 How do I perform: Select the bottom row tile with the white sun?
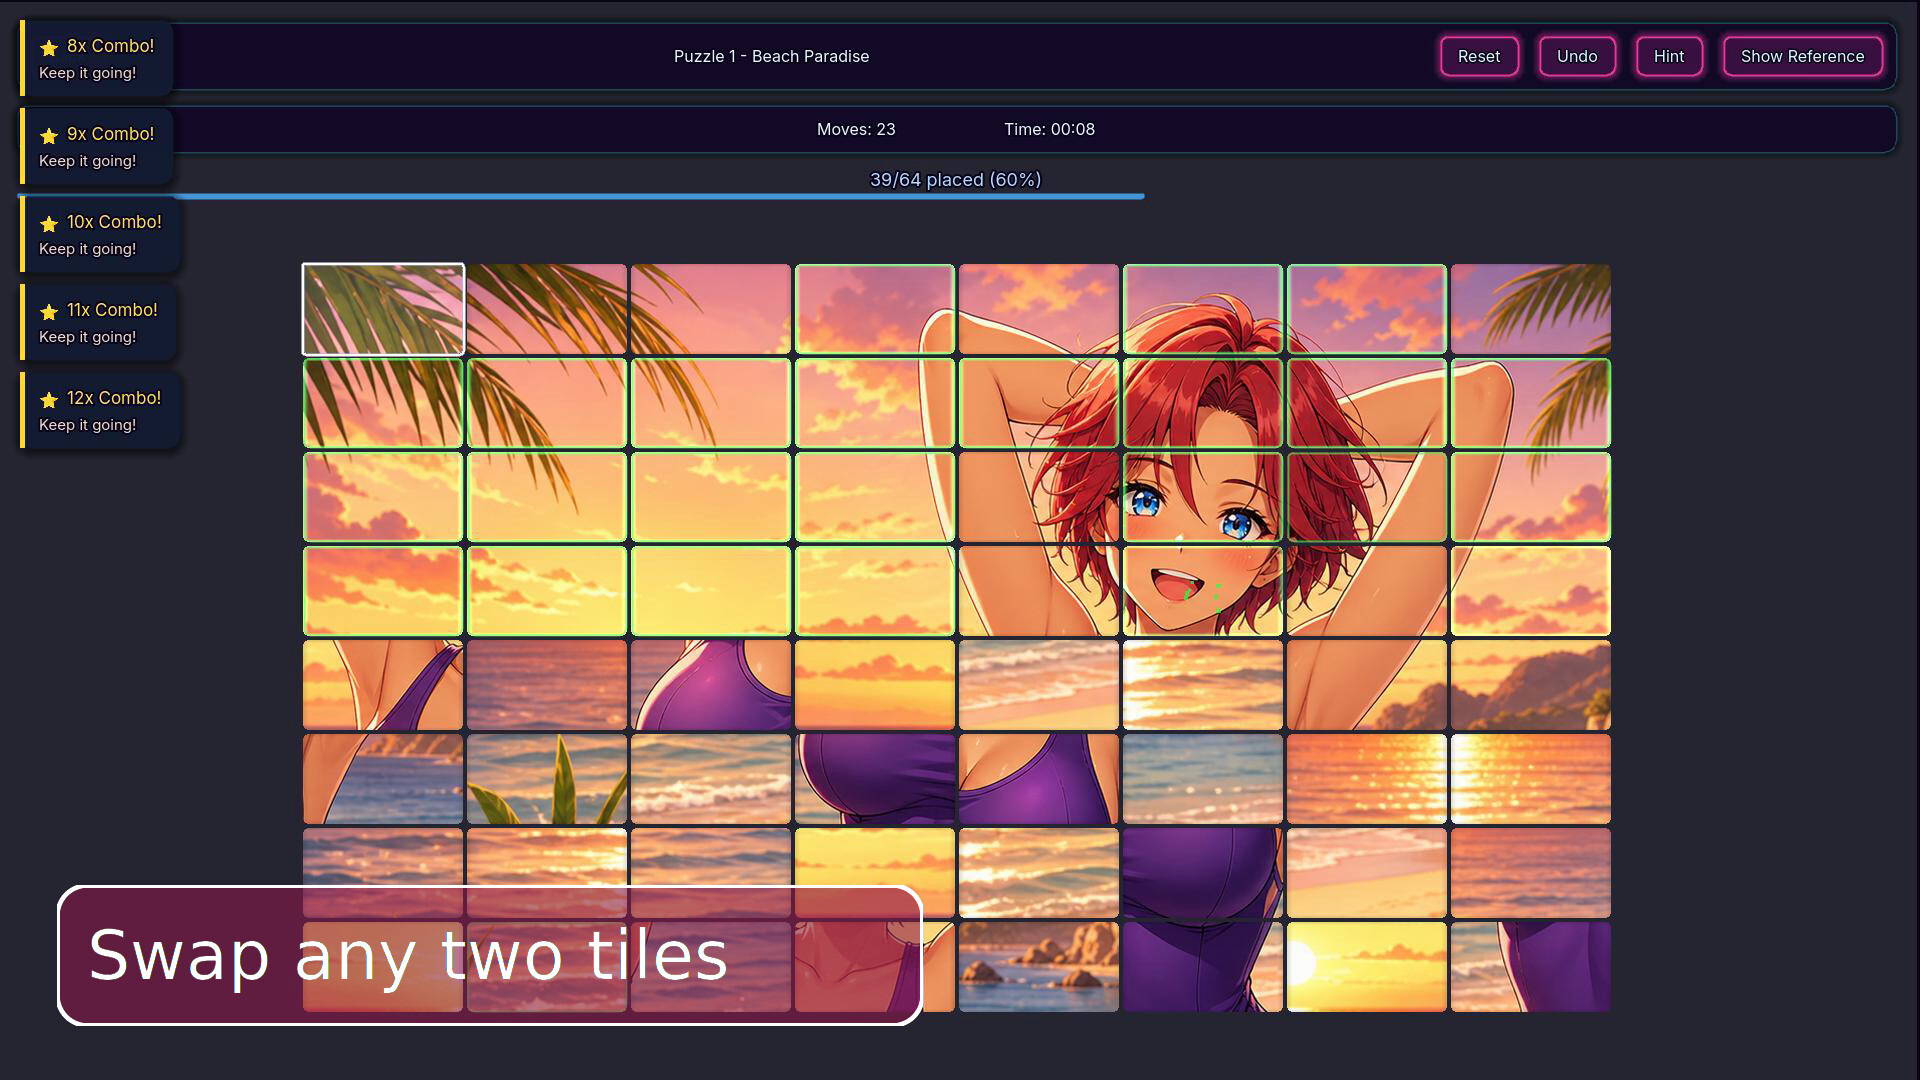tap(1367, 967)
